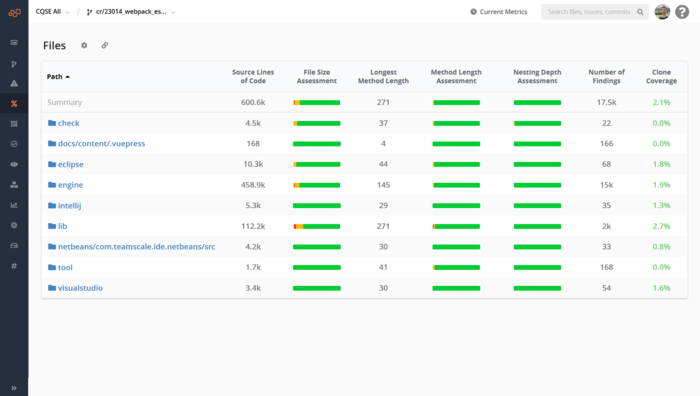
Task: Sort by Method Length Assessment header
Action: click(x=456, y=76)
